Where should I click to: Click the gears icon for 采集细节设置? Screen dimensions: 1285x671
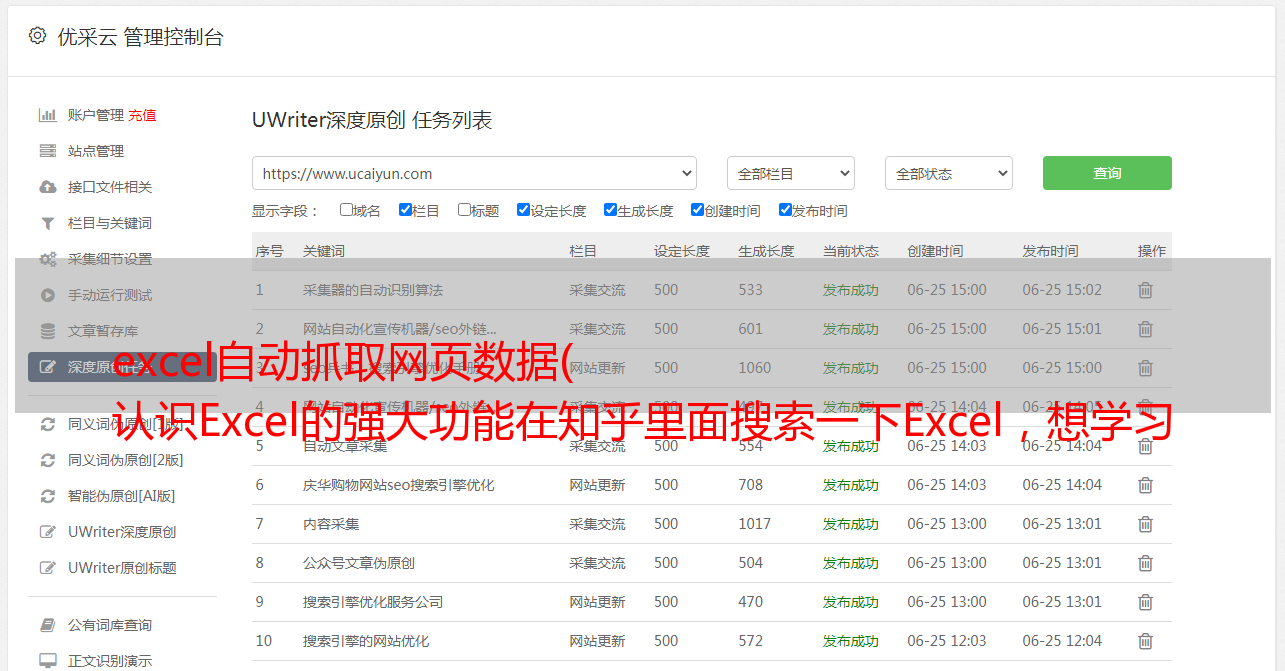pyautogui.click(x=47, y=259)
